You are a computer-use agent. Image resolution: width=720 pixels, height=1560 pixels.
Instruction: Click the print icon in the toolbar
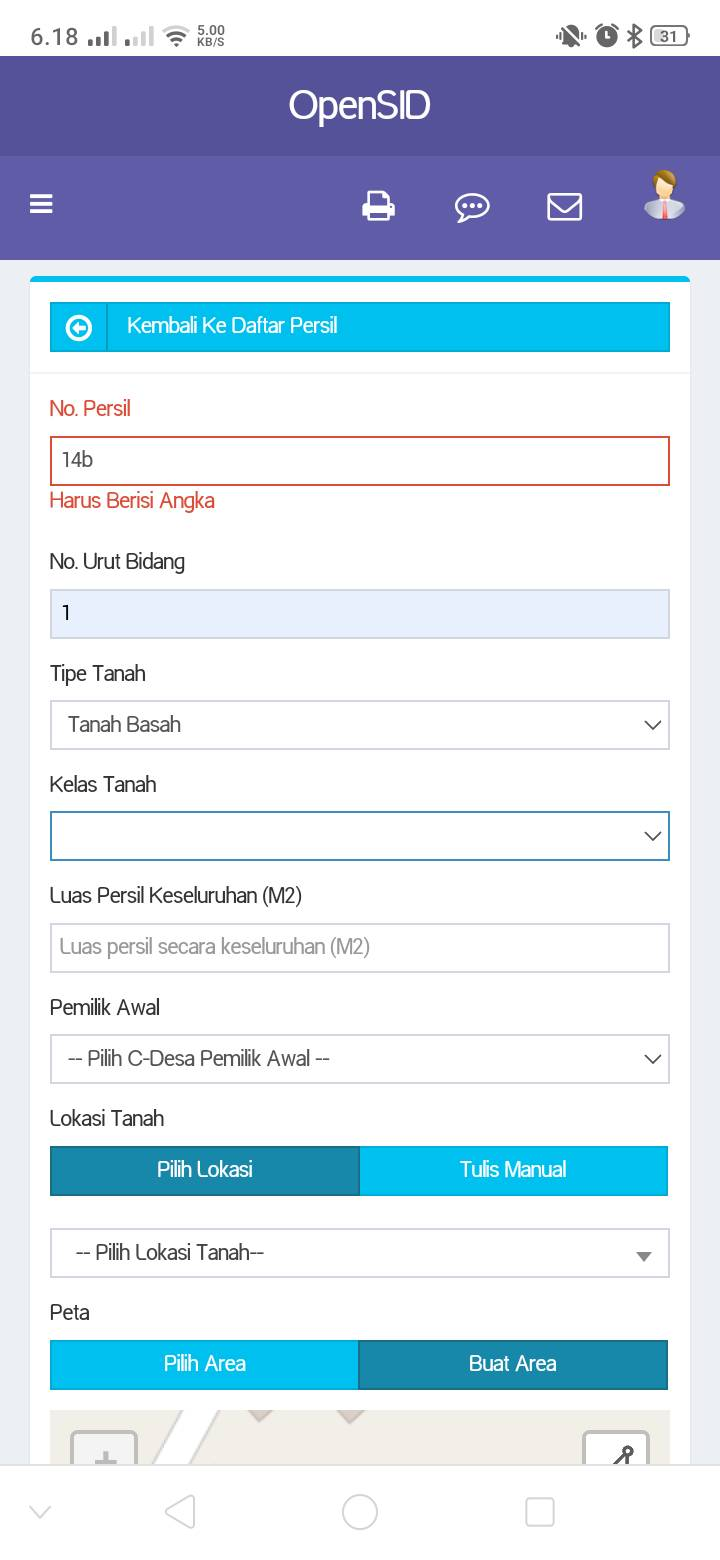pyautogui.click(x=379, y=207)
